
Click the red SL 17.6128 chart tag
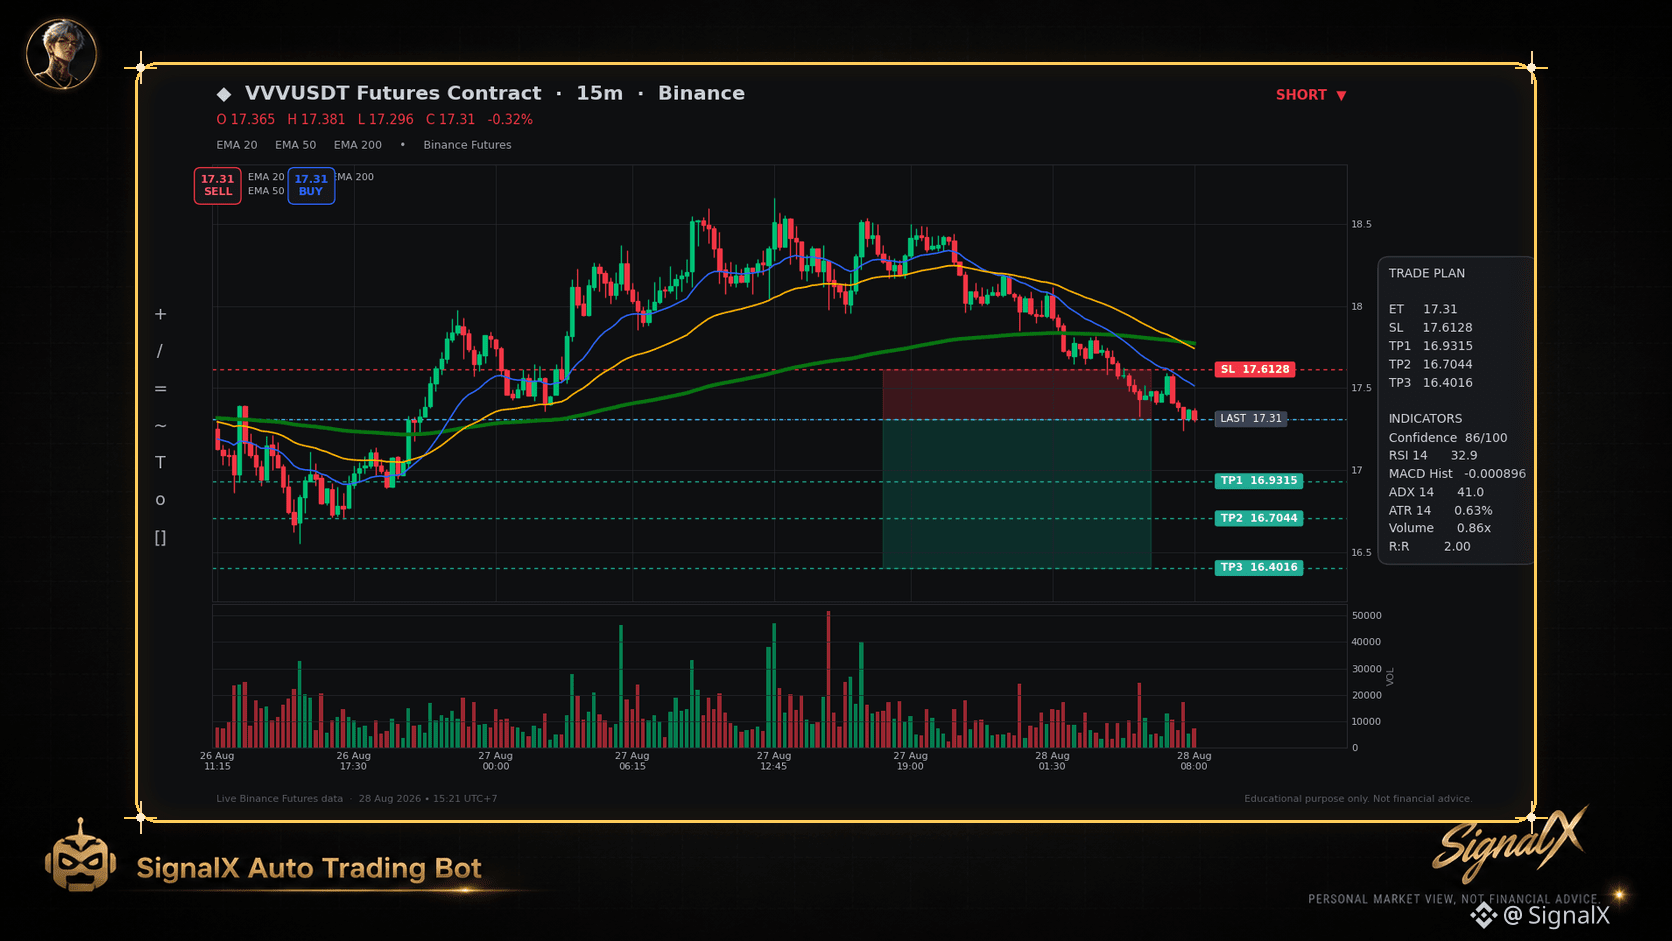click(1255, 370)
